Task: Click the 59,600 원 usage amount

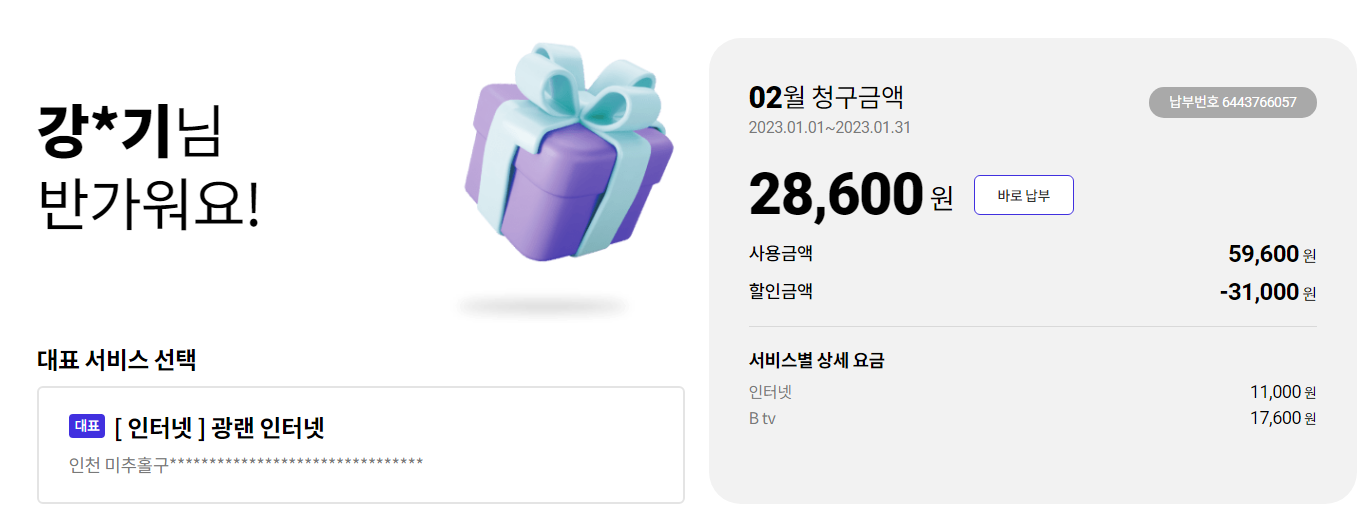Action: pos(1271,255)
